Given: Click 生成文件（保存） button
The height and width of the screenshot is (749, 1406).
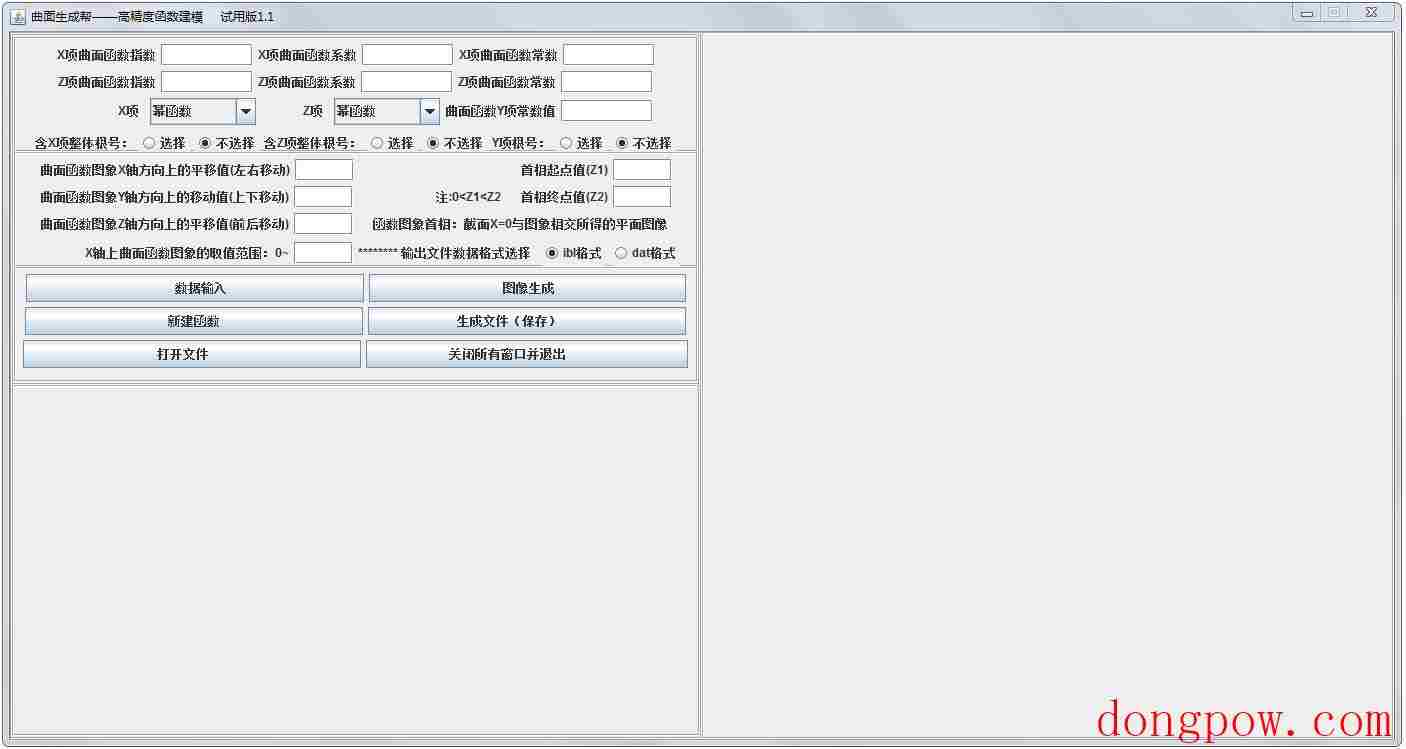Looking at the screenshot, I should [x=527, y=321].
